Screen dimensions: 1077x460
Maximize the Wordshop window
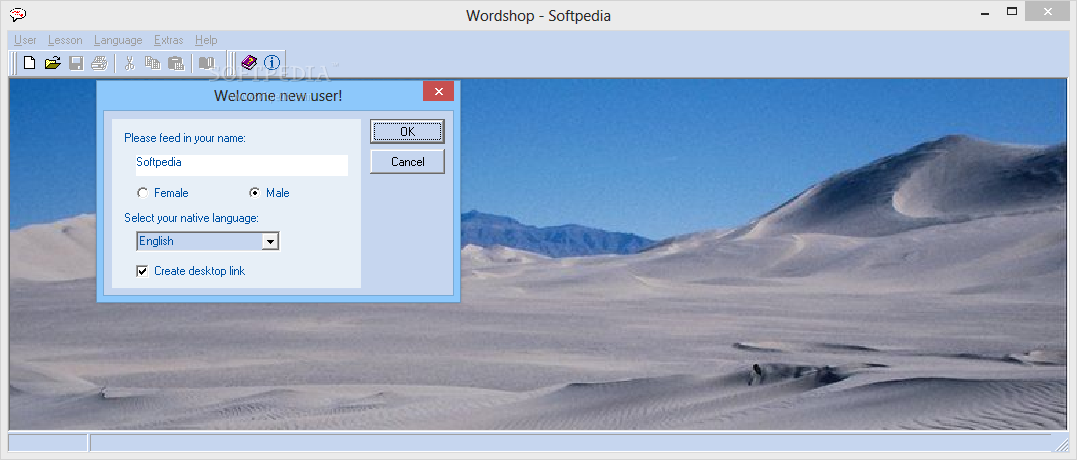tap(1012, 11)
